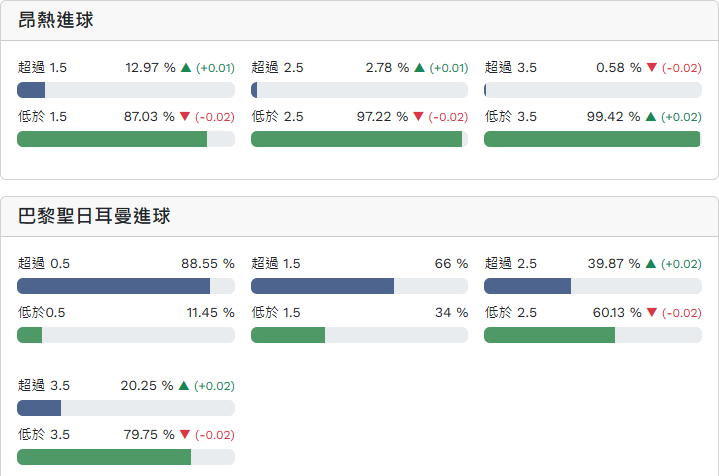Click the green up triangle beside 20.25 %
Screen dimensions: 719x476
(x=185, y=386)
